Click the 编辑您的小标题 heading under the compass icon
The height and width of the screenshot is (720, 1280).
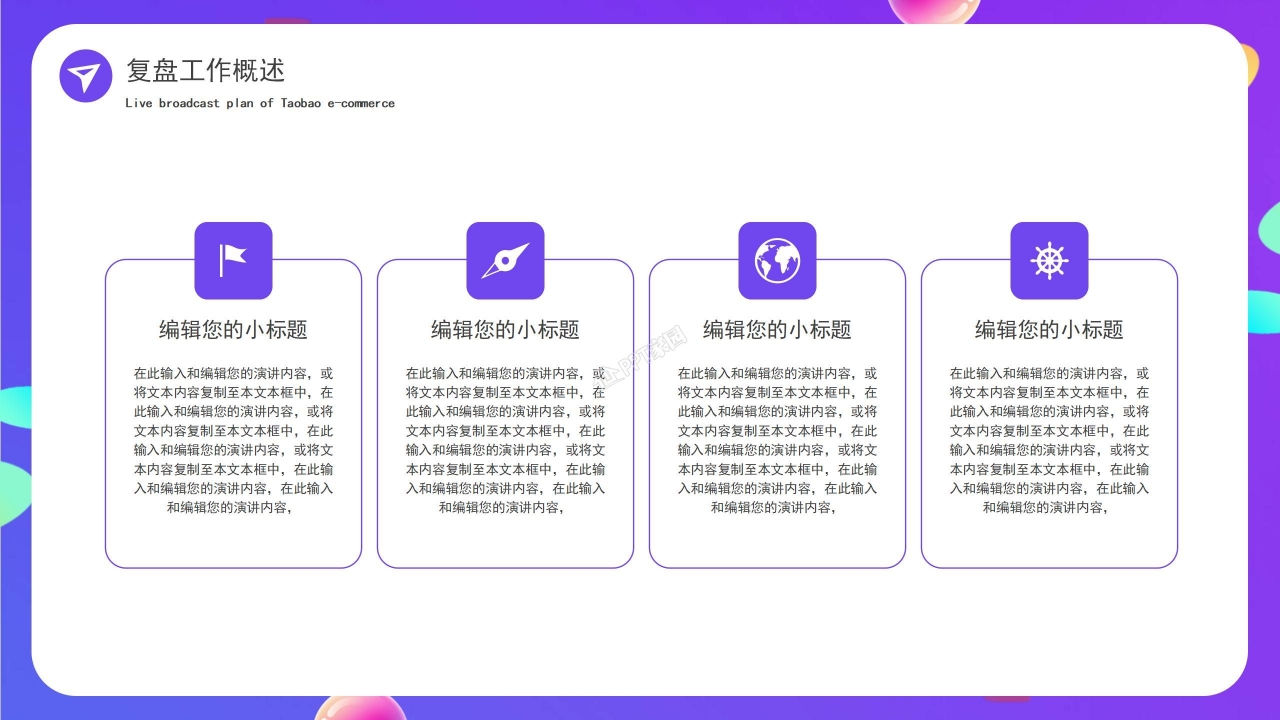[x=505, y=330]
